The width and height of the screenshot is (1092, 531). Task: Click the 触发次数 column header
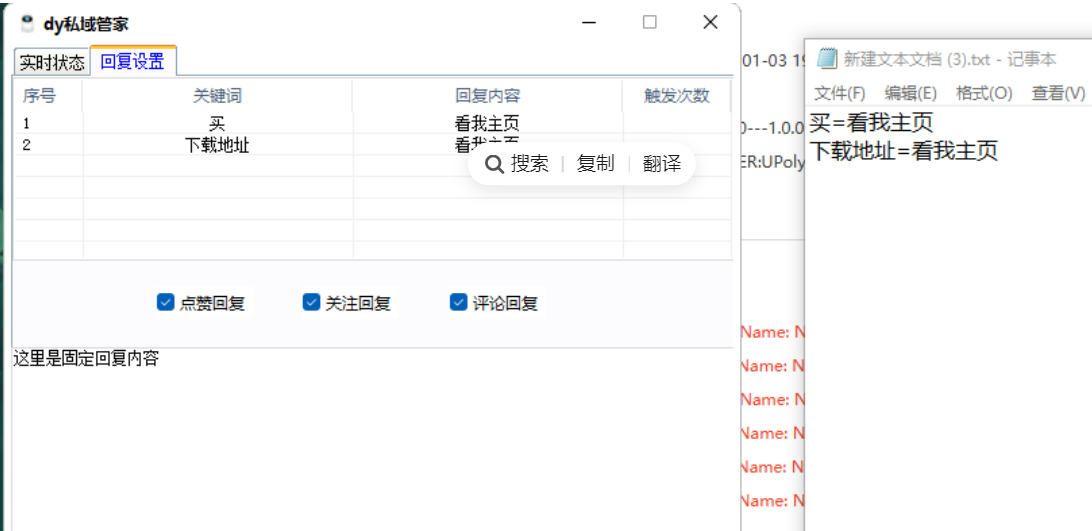[676, 96]
